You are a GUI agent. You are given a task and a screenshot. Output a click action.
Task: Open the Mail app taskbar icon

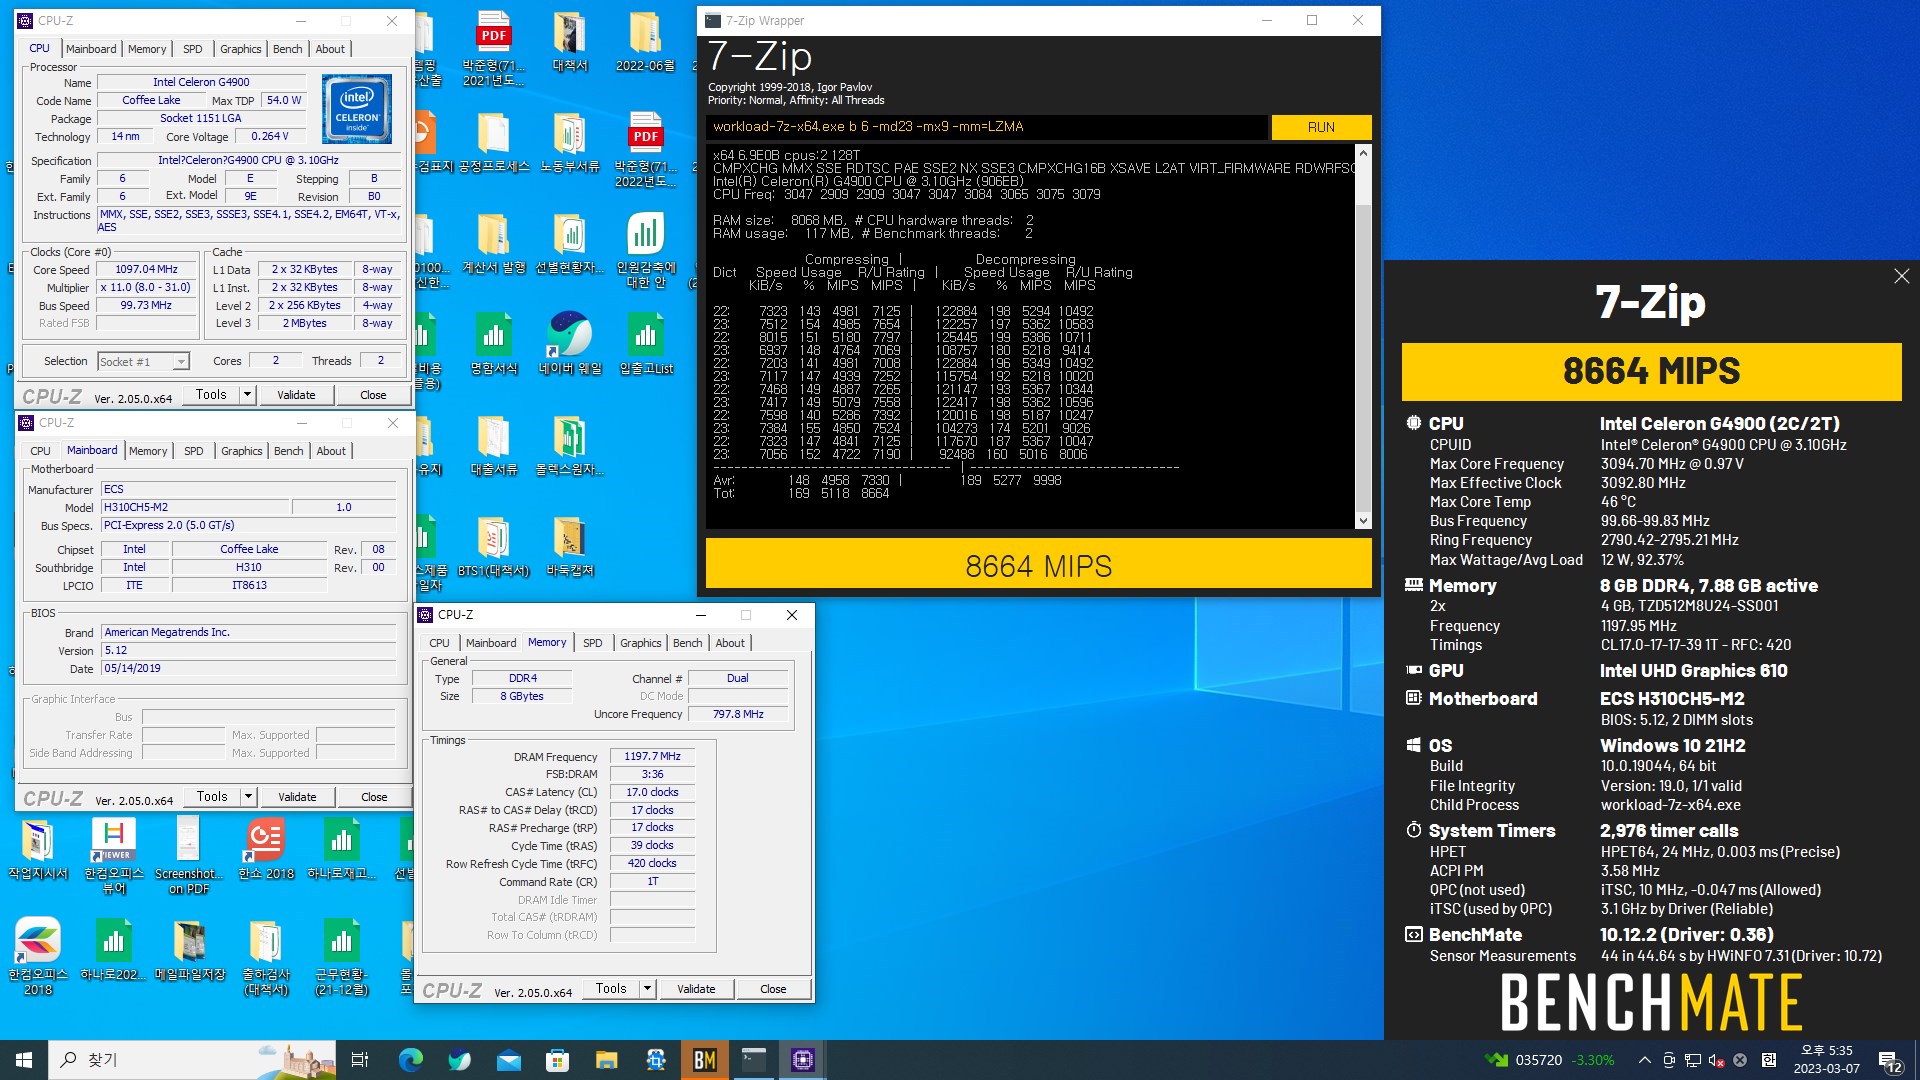[509, 1060]
